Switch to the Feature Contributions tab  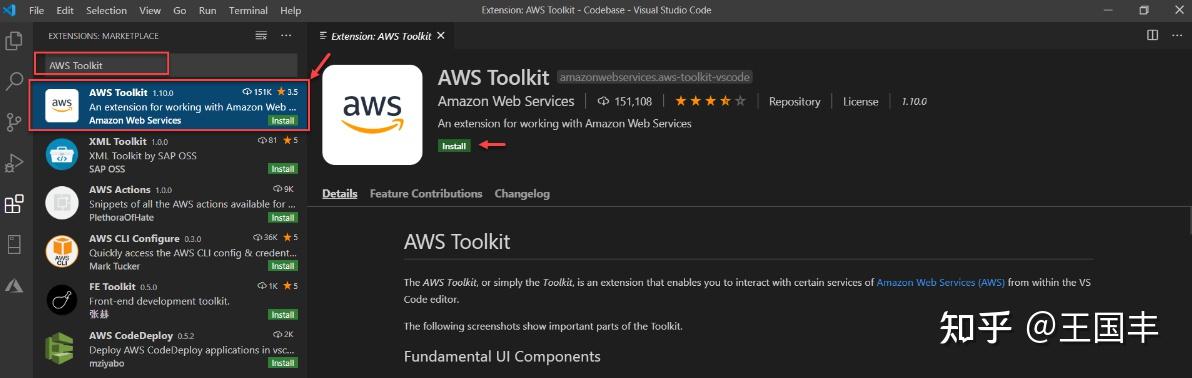426,194
